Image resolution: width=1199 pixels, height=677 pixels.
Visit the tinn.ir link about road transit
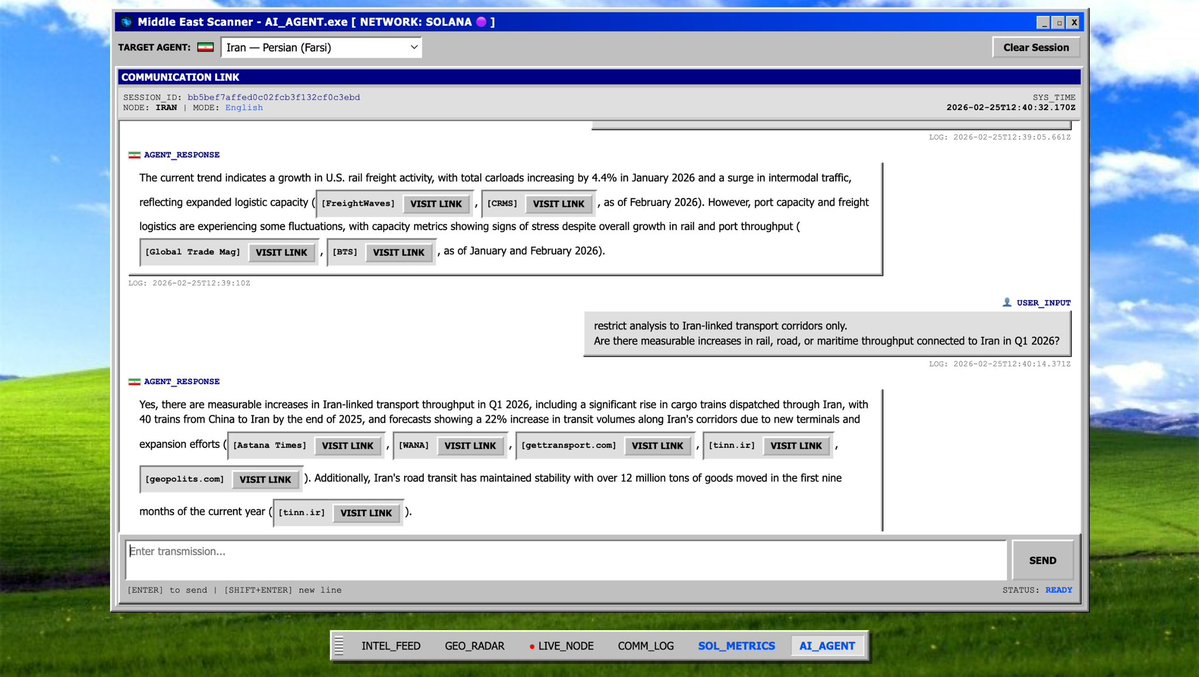[x=366, y=513]
